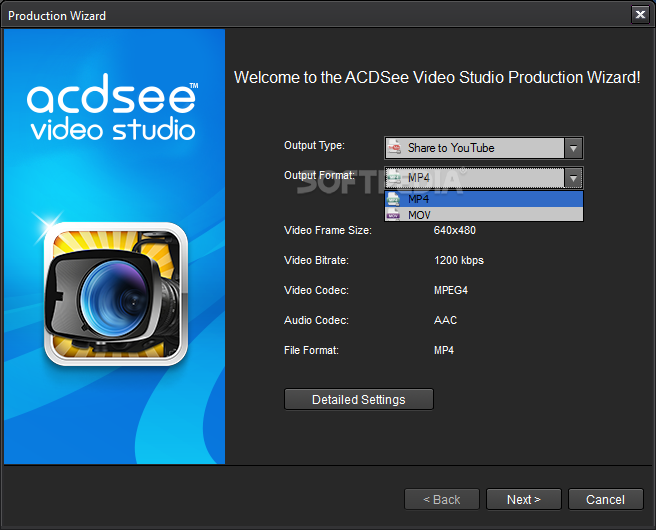Click the File Format label
Viewport: 656px width, 530px height.
click(311, 351)
